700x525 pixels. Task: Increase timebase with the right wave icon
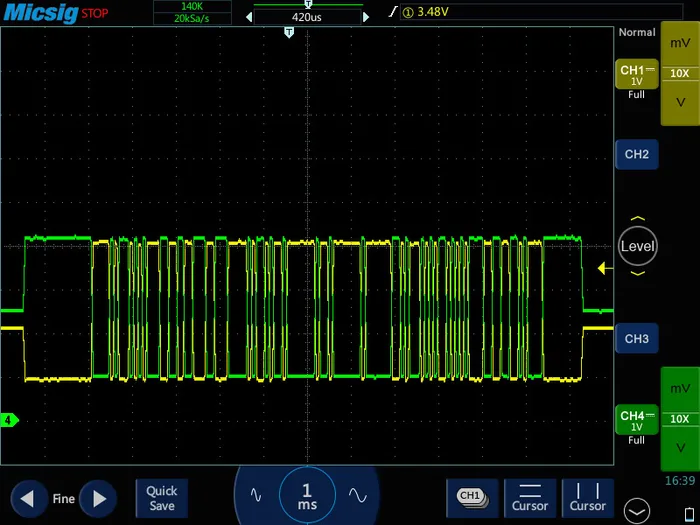click(357, 495)
